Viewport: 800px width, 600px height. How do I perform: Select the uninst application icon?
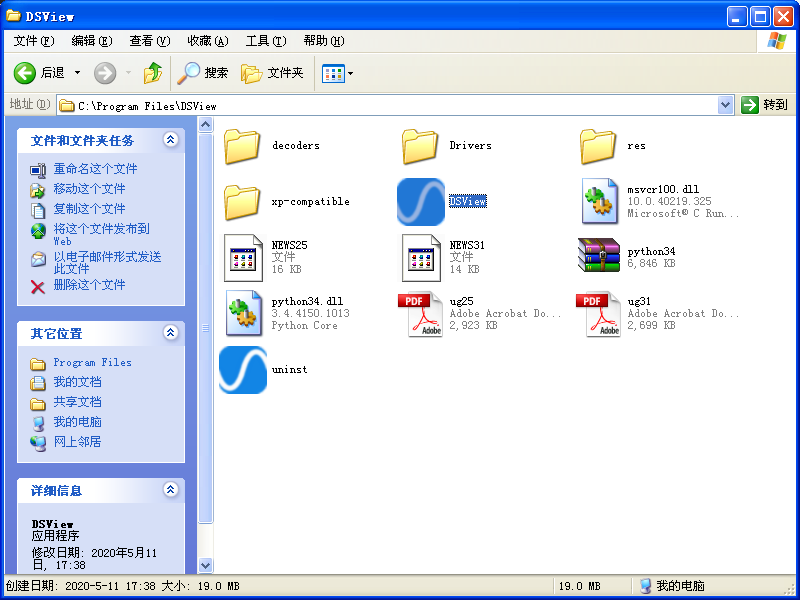[243, 370]
